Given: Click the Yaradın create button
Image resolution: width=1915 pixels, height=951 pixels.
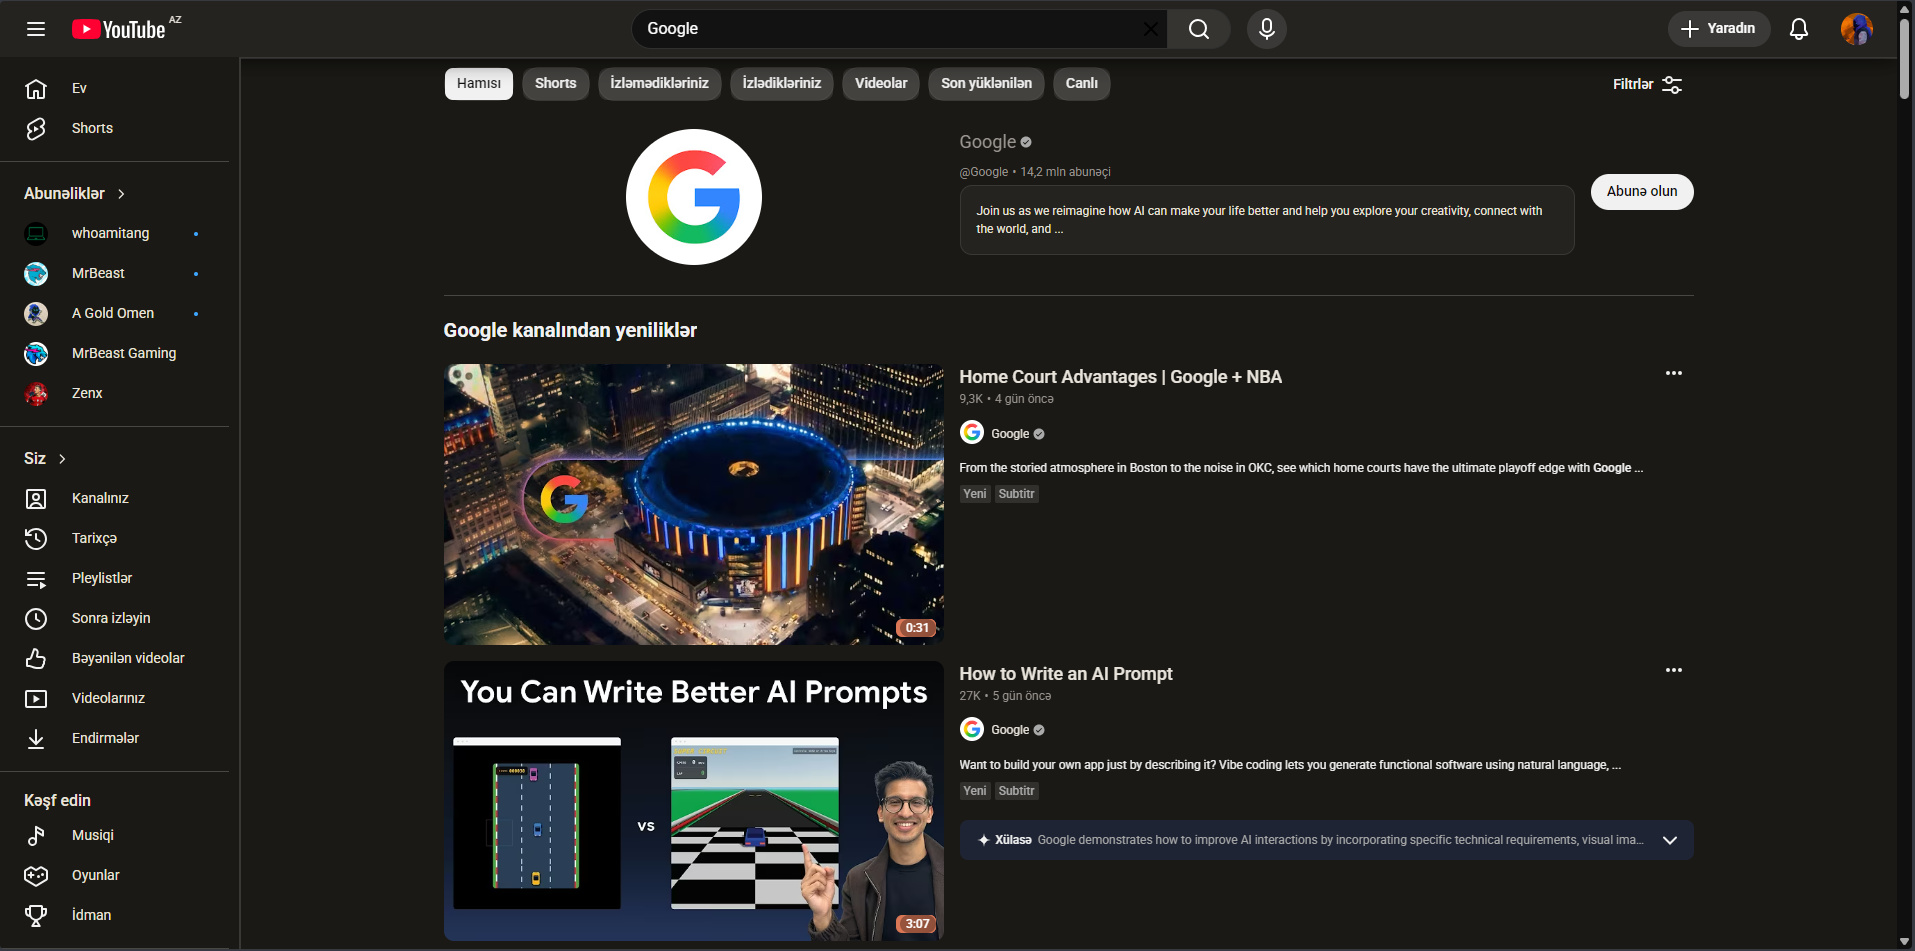Looking at the screenshot, I should pyautogui.click(x=1718, y=29).
